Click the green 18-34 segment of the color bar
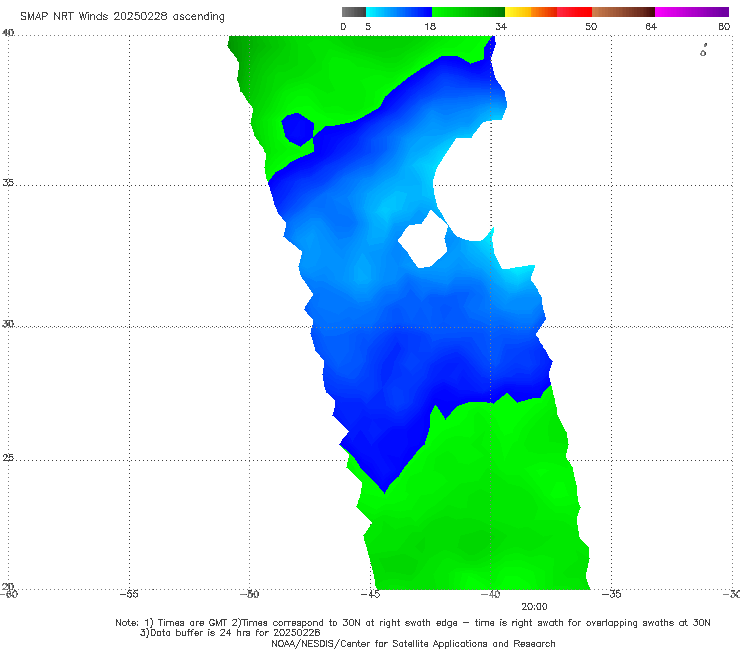 tap(468, 12)
